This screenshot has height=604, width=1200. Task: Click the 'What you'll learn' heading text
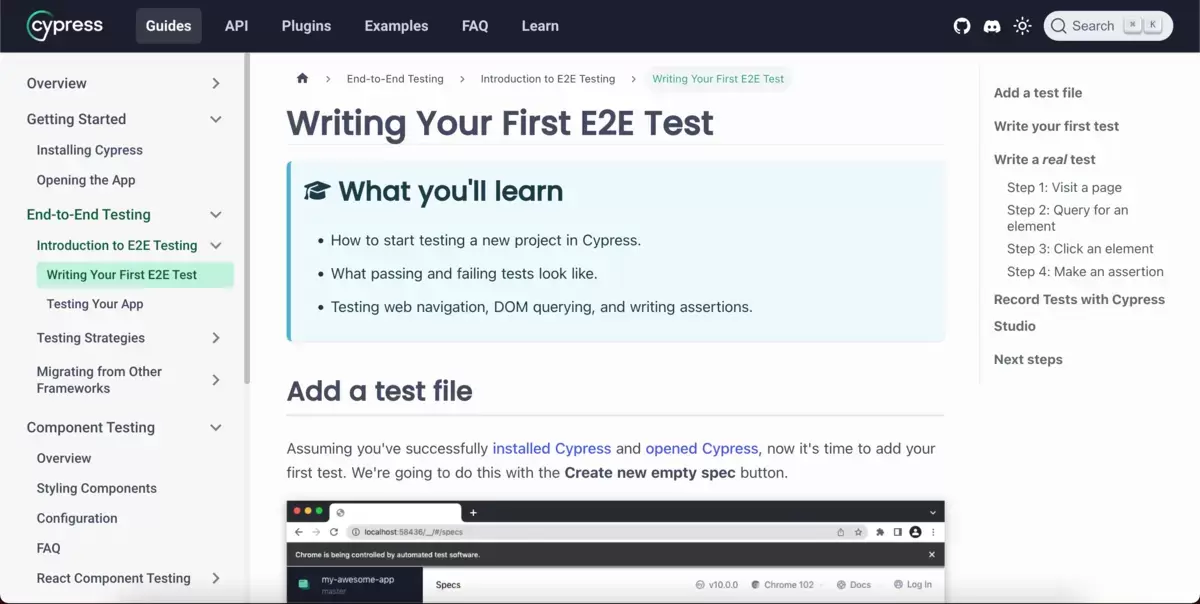tap(451, 191)
